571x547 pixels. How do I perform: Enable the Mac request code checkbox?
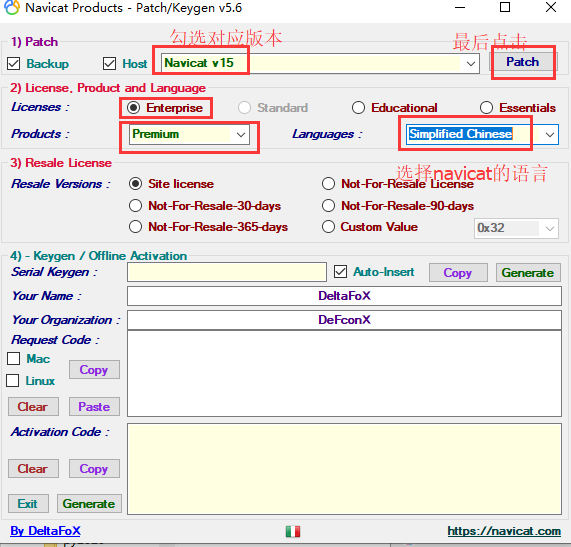click(14, 358)
